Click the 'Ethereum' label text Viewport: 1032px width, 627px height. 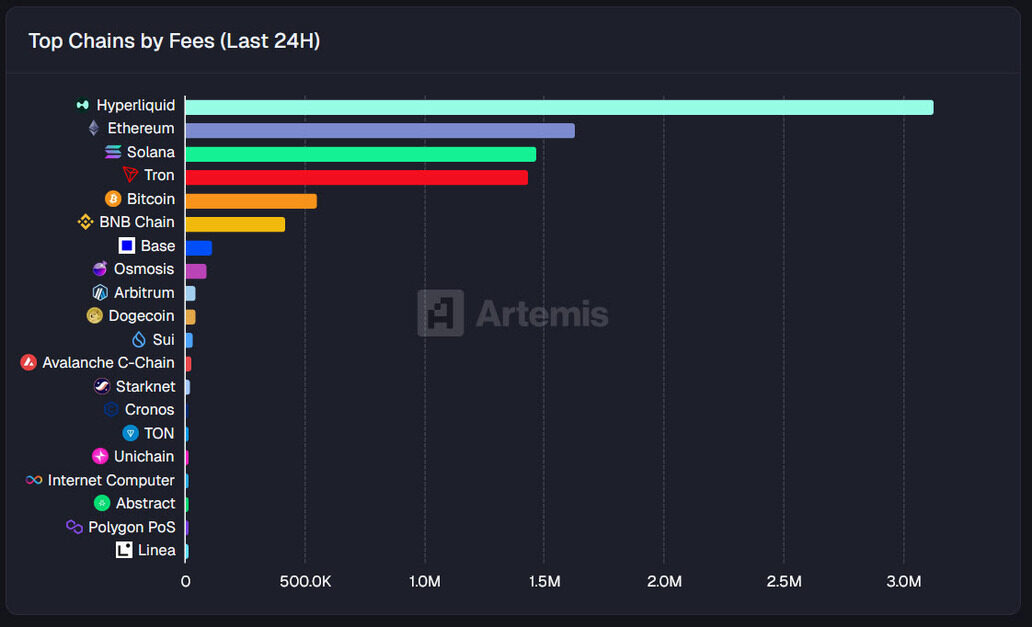[x=141, y=128]
